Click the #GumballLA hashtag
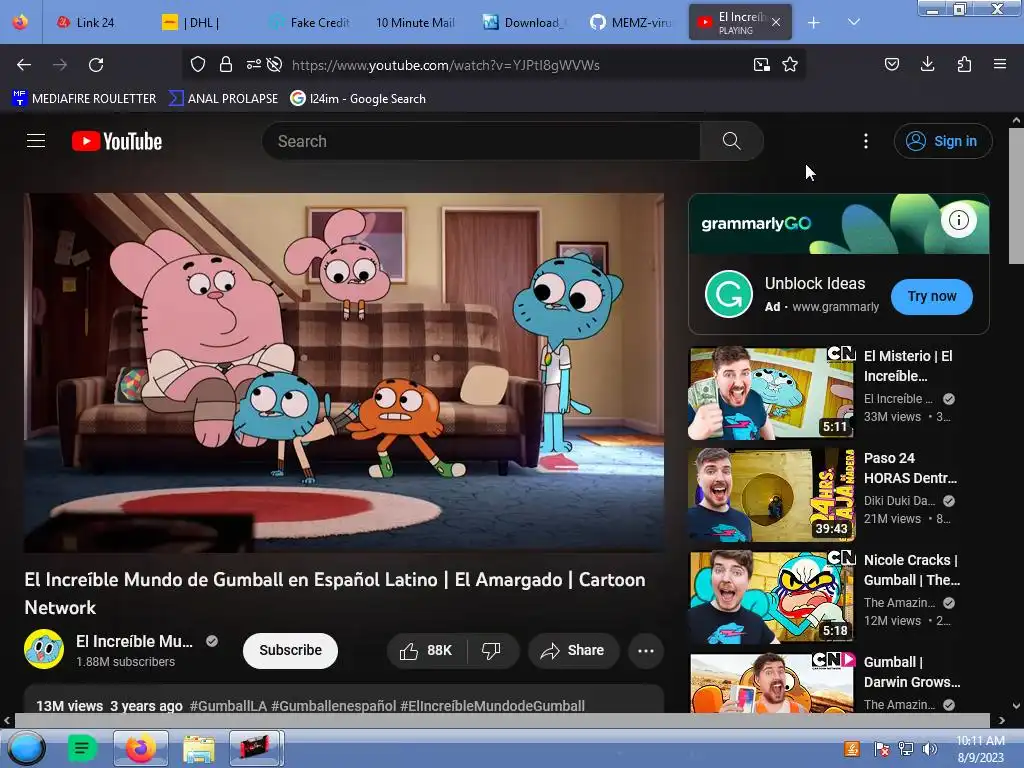The height and width of the screenshot is (768, 1024). [229, 706]
